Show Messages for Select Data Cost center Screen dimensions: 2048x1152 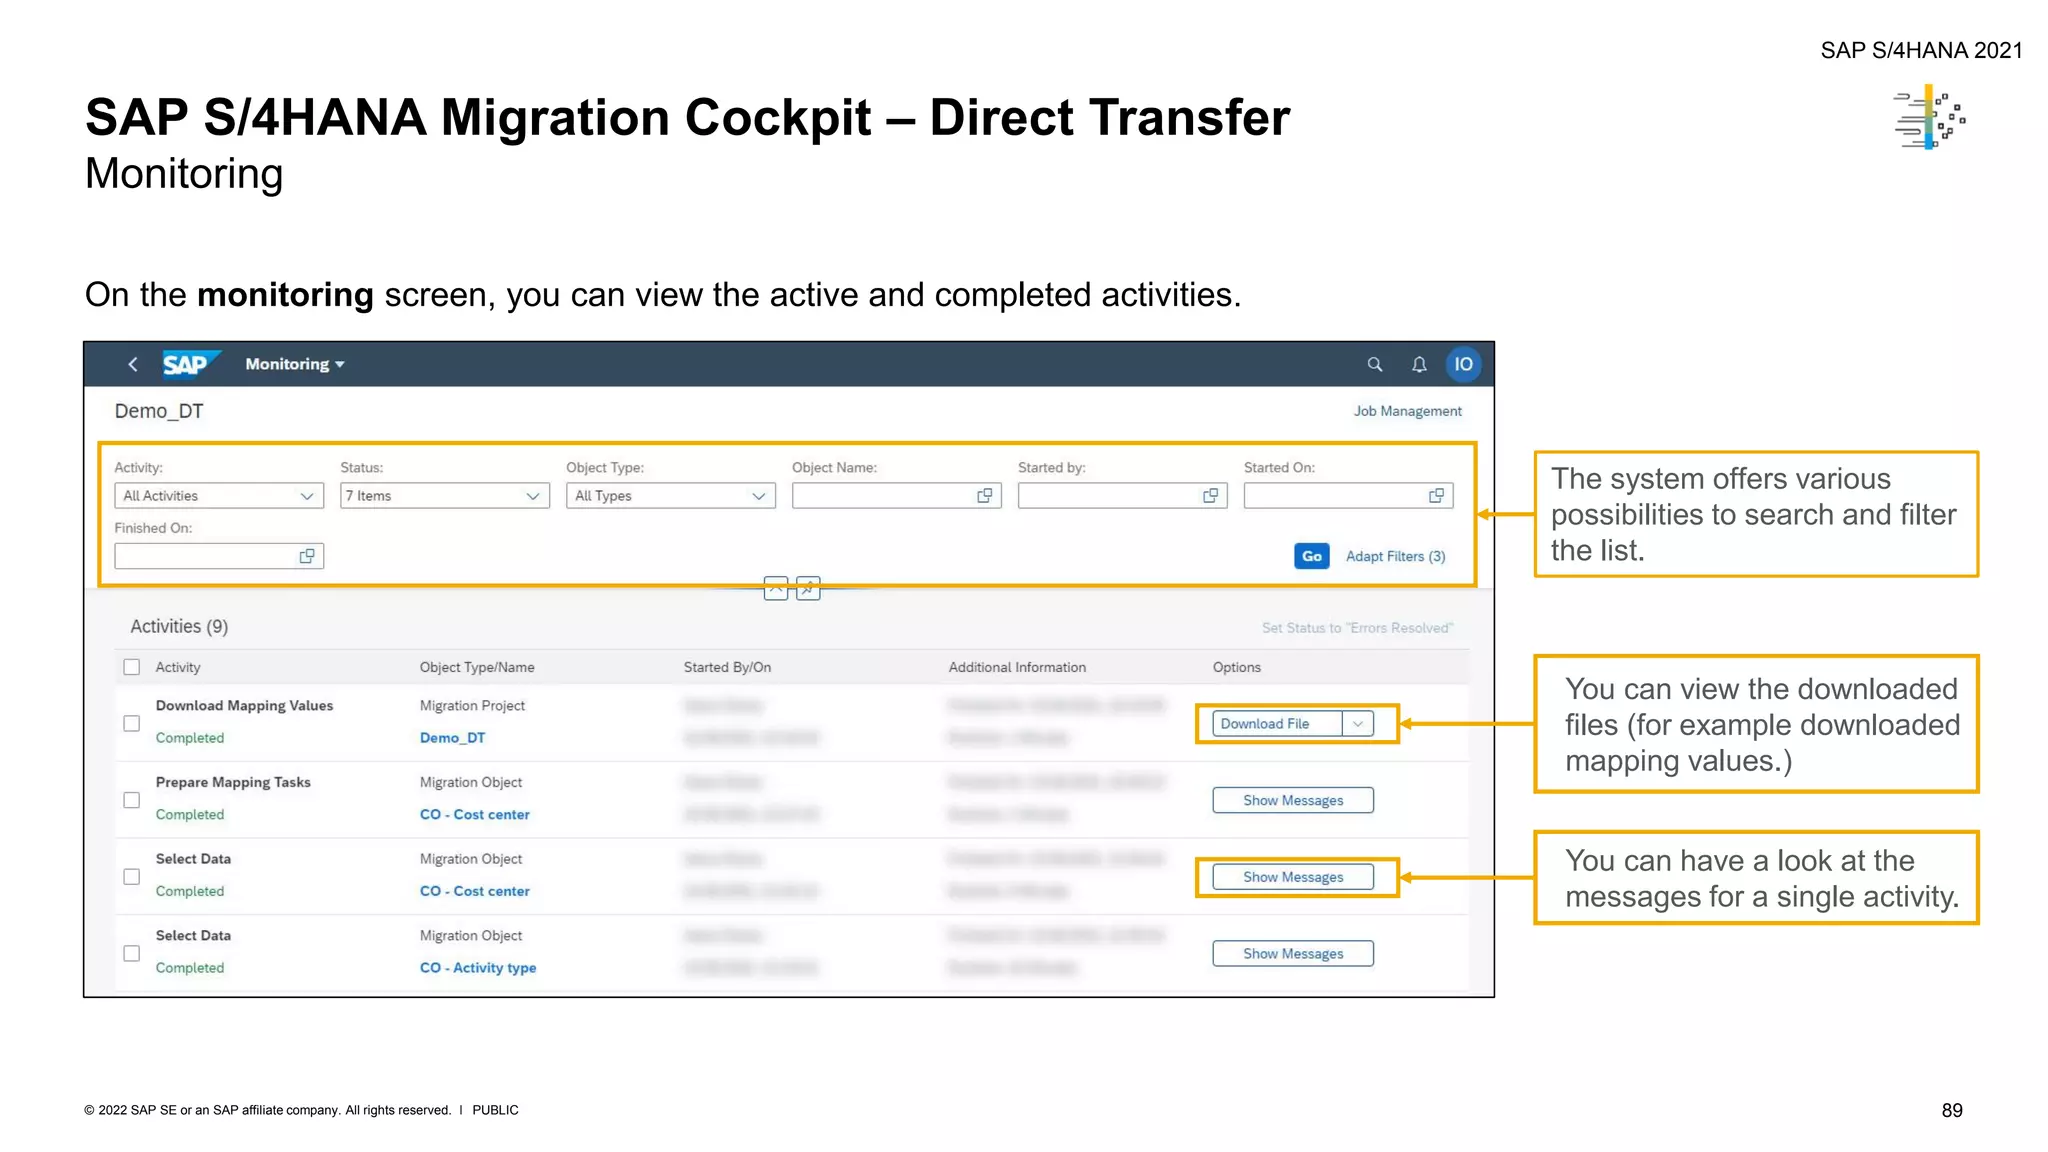coord(1293,877)
